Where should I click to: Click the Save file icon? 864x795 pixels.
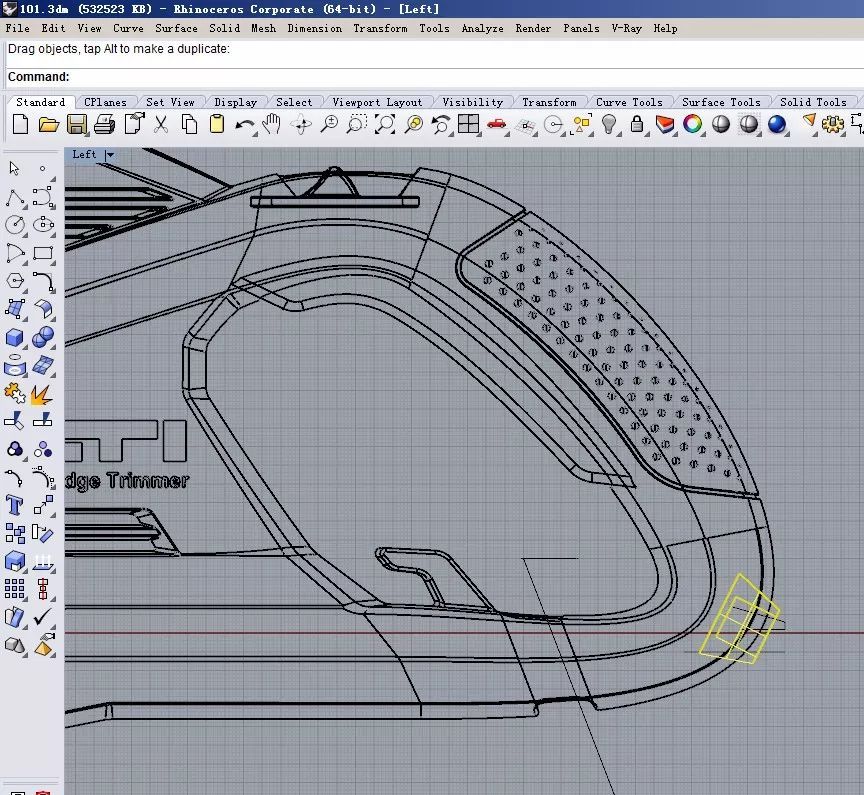tap(77, 125)
